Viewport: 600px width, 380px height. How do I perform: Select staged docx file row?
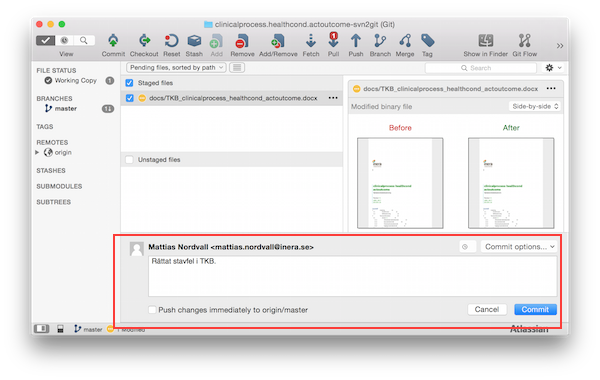click(232, 98)
